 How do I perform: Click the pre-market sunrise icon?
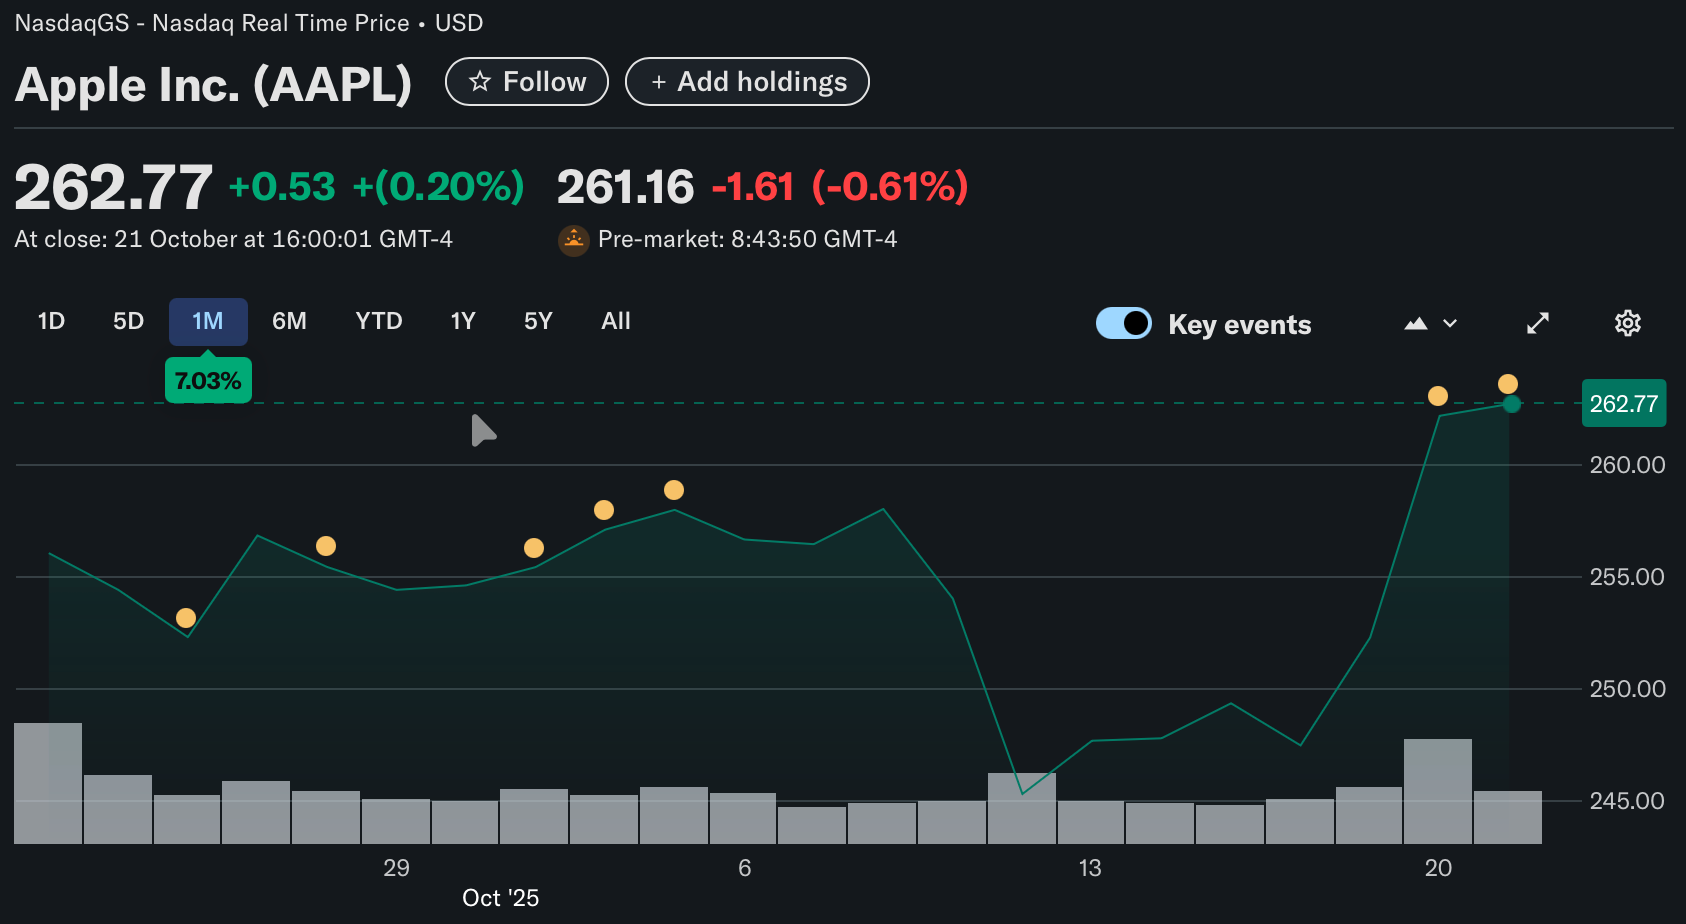click(573, 240)
